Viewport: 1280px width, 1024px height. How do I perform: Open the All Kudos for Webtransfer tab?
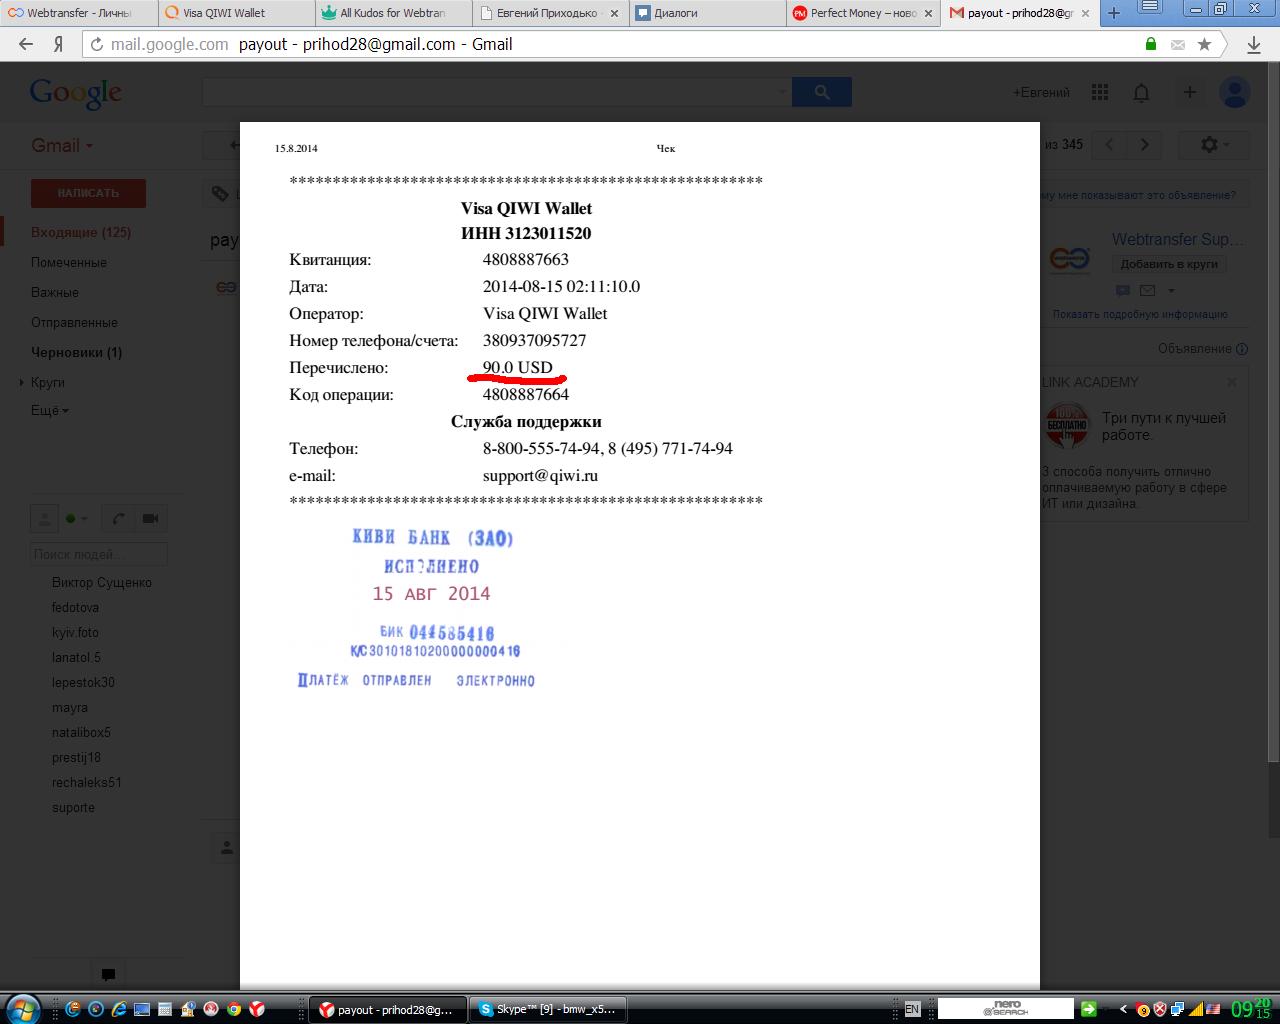click(x=393, y=13)
